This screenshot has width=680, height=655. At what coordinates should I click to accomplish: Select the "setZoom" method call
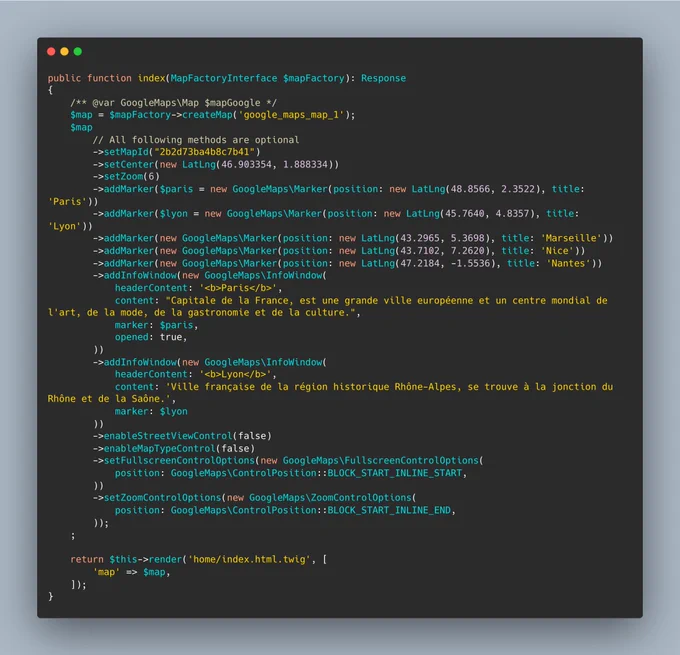pyautogui.click(x=123, y=177)
